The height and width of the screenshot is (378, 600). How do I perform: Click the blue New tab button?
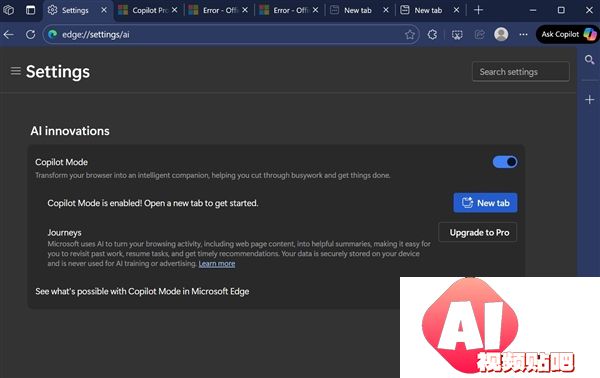(x=485, y=203)
